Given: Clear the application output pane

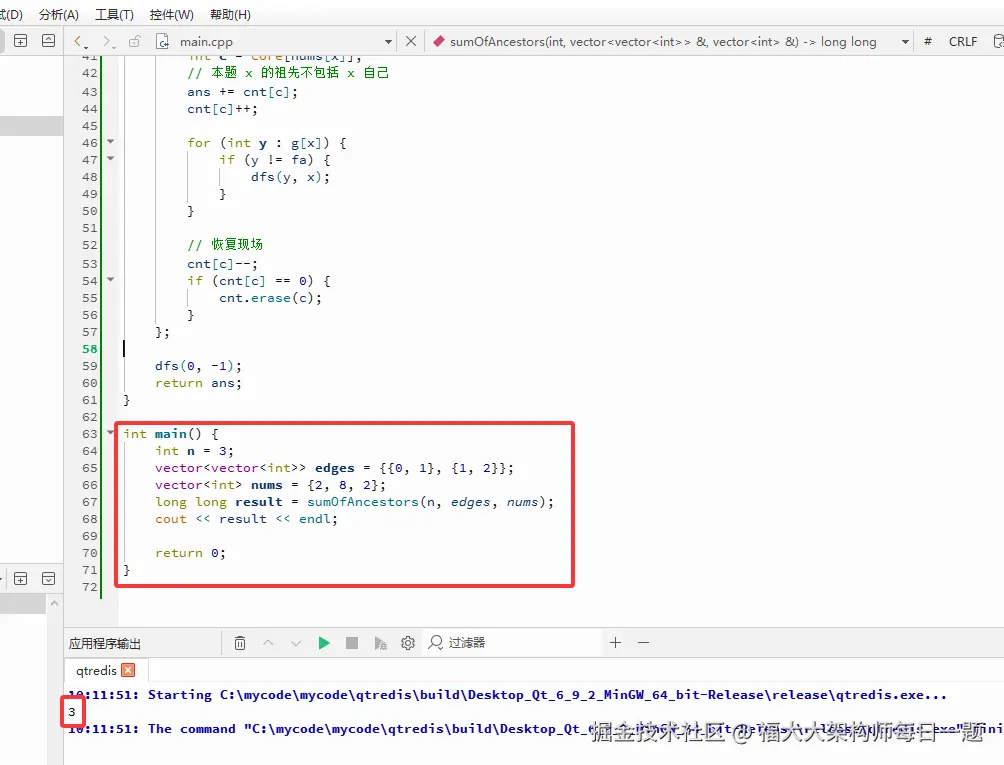Looking at the screenshot, I should pos(239,643).
